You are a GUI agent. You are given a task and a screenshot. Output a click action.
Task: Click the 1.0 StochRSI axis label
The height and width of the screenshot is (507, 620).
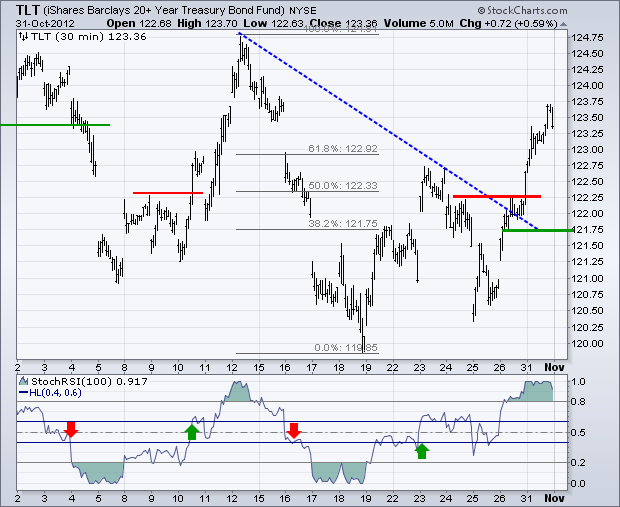pyautogui.click(x=579, y=382)
